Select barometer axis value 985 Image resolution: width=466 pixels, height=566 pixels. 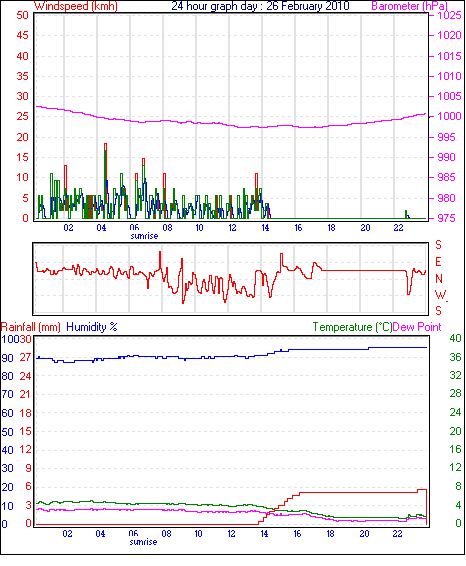pyautogui.click(x=447, y=178)
